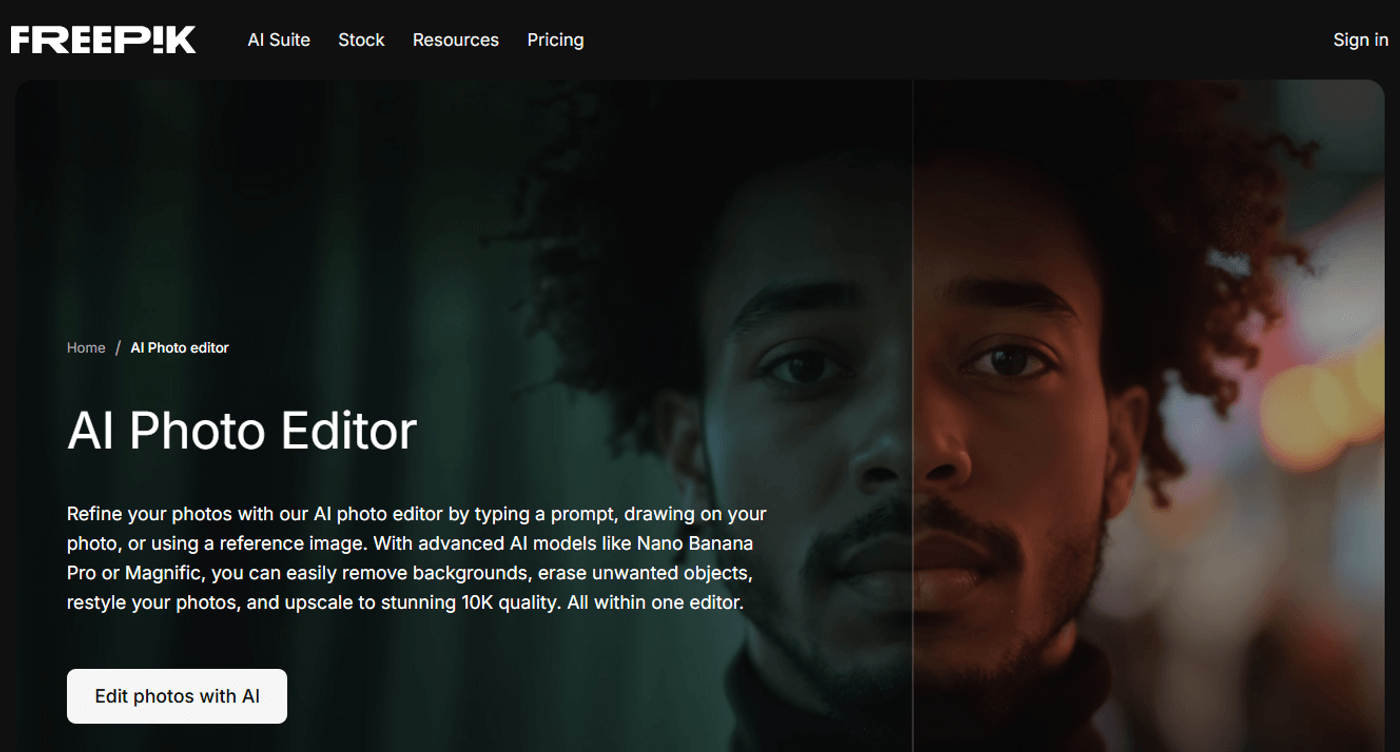This screenshot has height=752, width=1400.
Task: Select the AI Photo editor breadcrumb
Action: pyautogui.click(x=180, y=348)
